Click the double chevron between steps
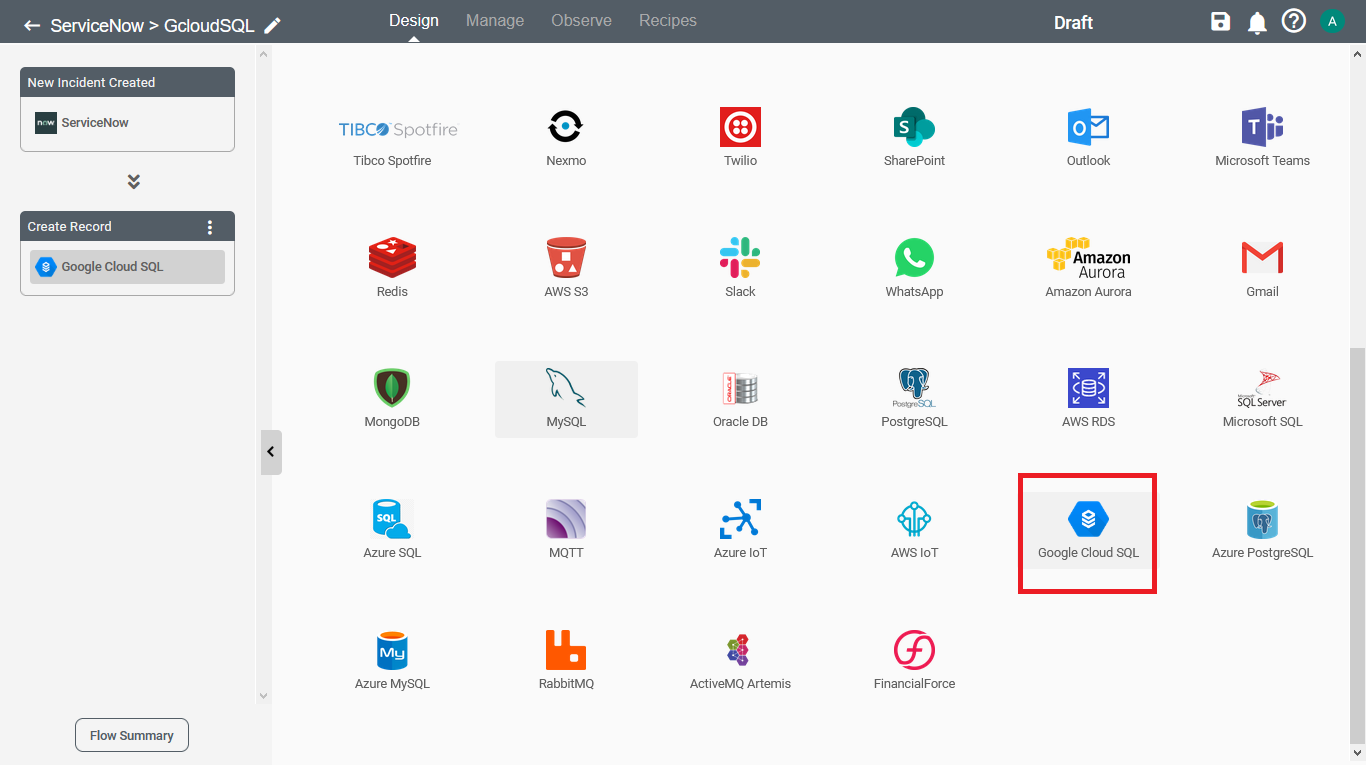 (x=133, y=182)
